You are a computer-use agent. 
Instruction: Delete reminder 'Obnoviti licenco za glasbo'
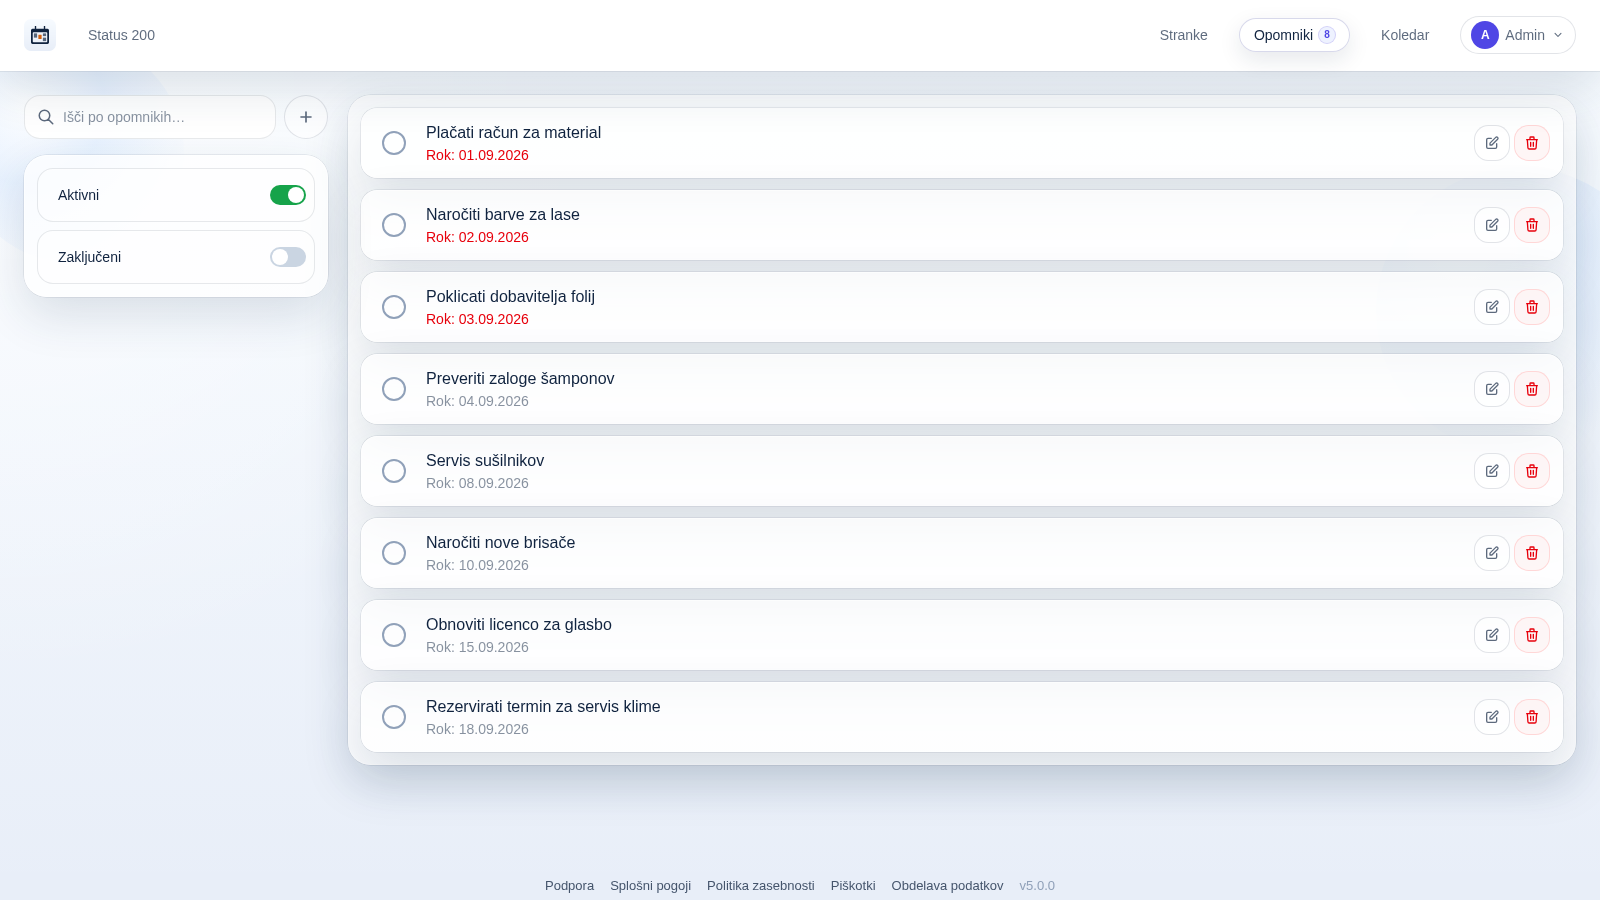[x=1532, y=635]
